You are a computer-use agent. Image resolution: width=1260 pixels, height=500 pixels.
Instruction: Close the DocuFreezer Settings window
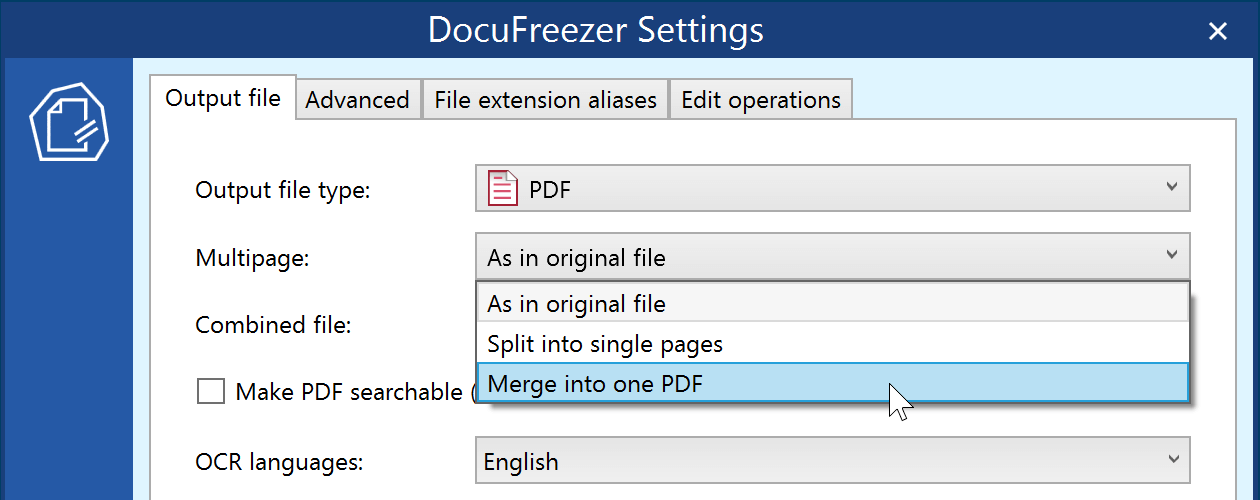pos(1217,31)
